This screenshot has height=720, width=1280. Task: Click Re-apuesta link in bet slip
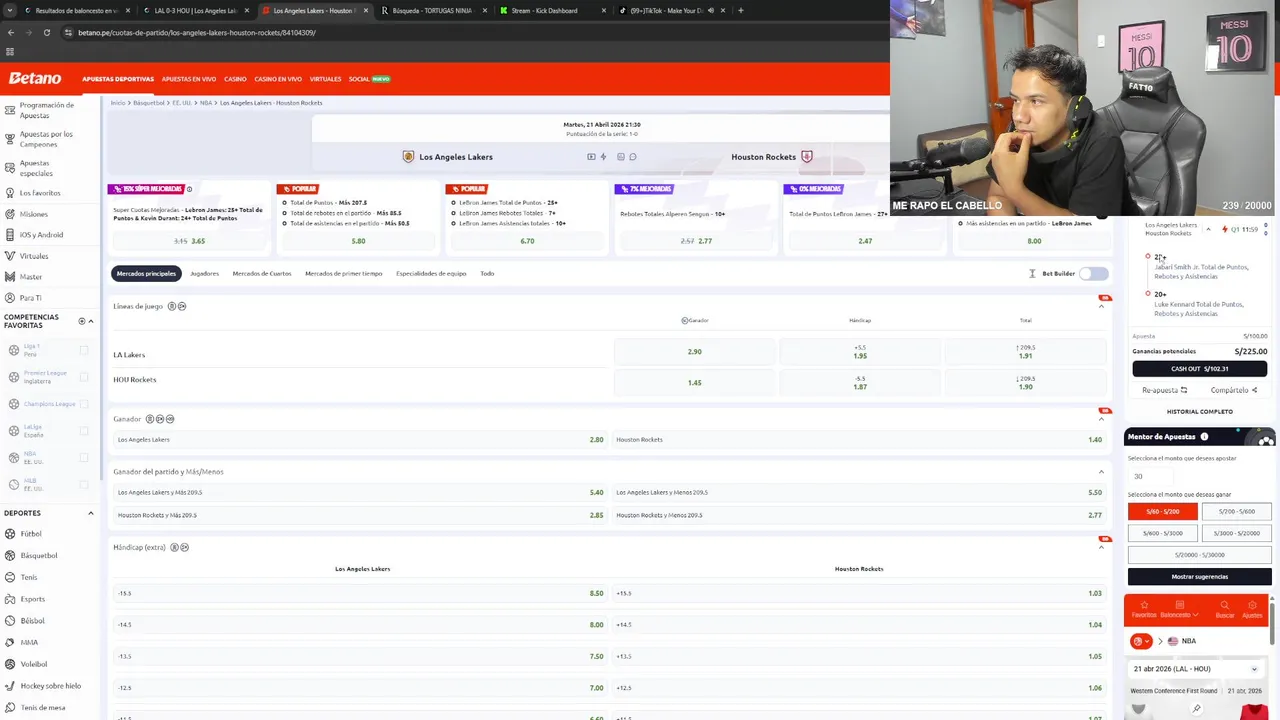1165,390
